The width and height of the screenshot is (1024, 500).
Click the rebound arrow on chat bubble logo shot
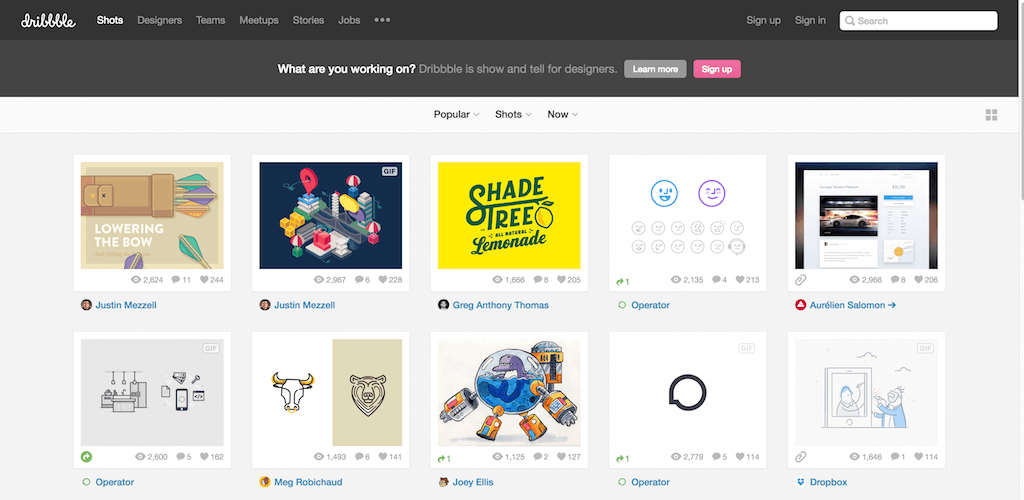pos(620,459)
